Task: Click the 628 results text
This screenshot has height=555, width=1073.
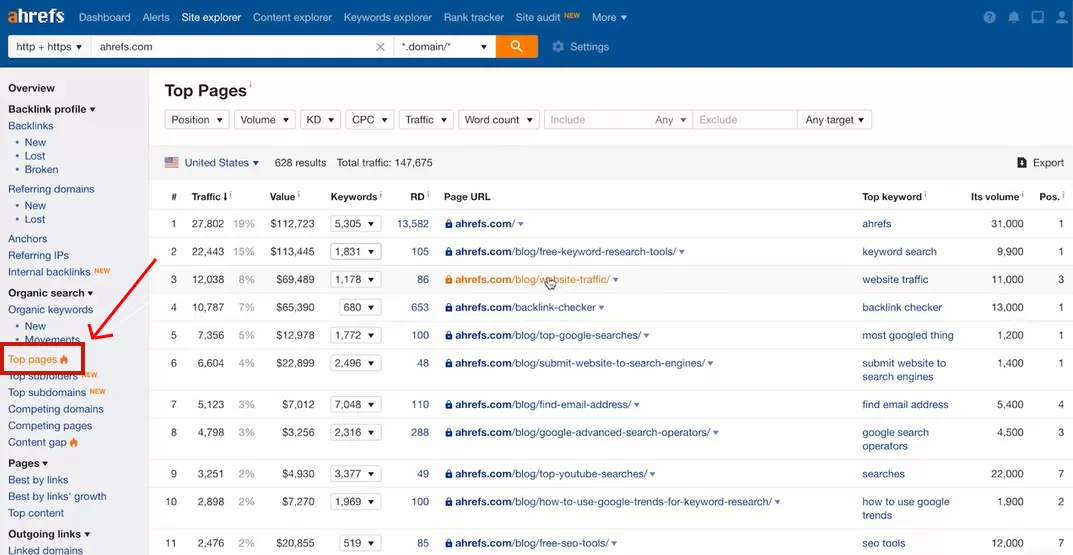Action: [300, 163]
